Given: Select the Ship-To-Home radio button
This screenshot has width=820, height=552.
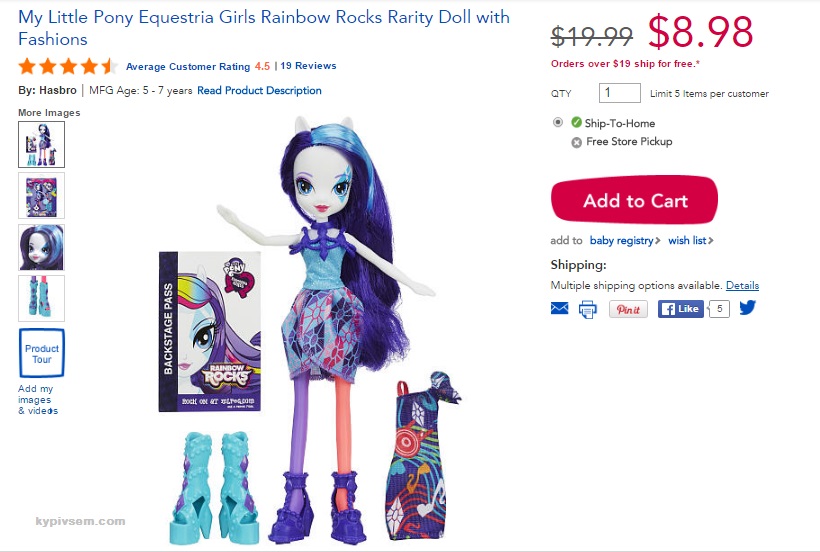Looking at the screenshot, I should point(558,122).
